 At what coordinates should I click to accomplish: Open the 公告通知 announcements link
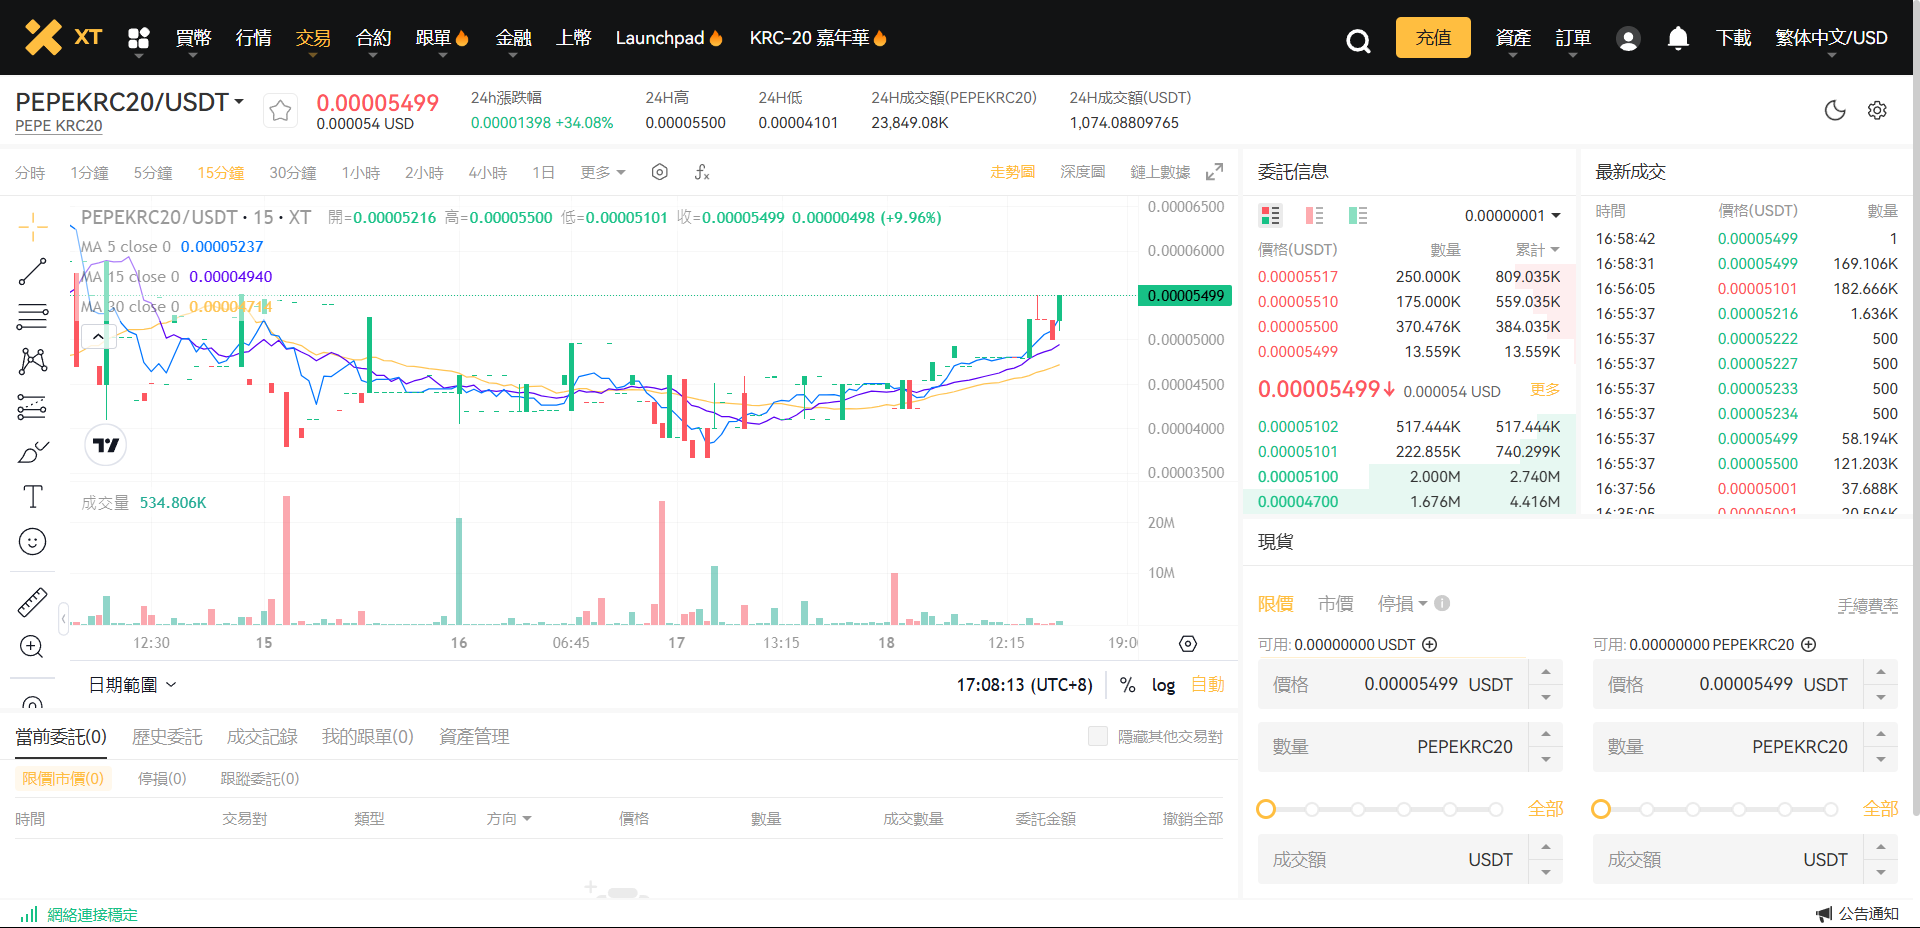click(1857, 913)
